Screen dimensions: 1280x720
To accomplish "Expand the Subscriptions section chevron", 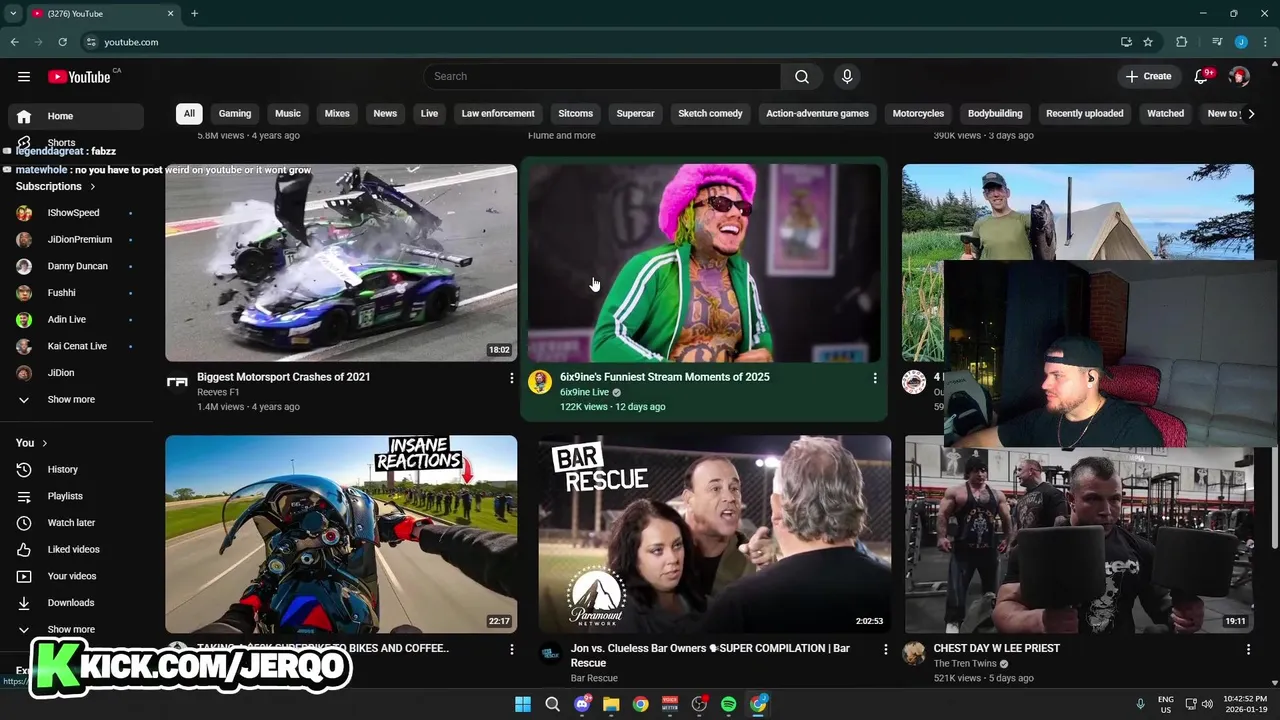I will (93, 187).
